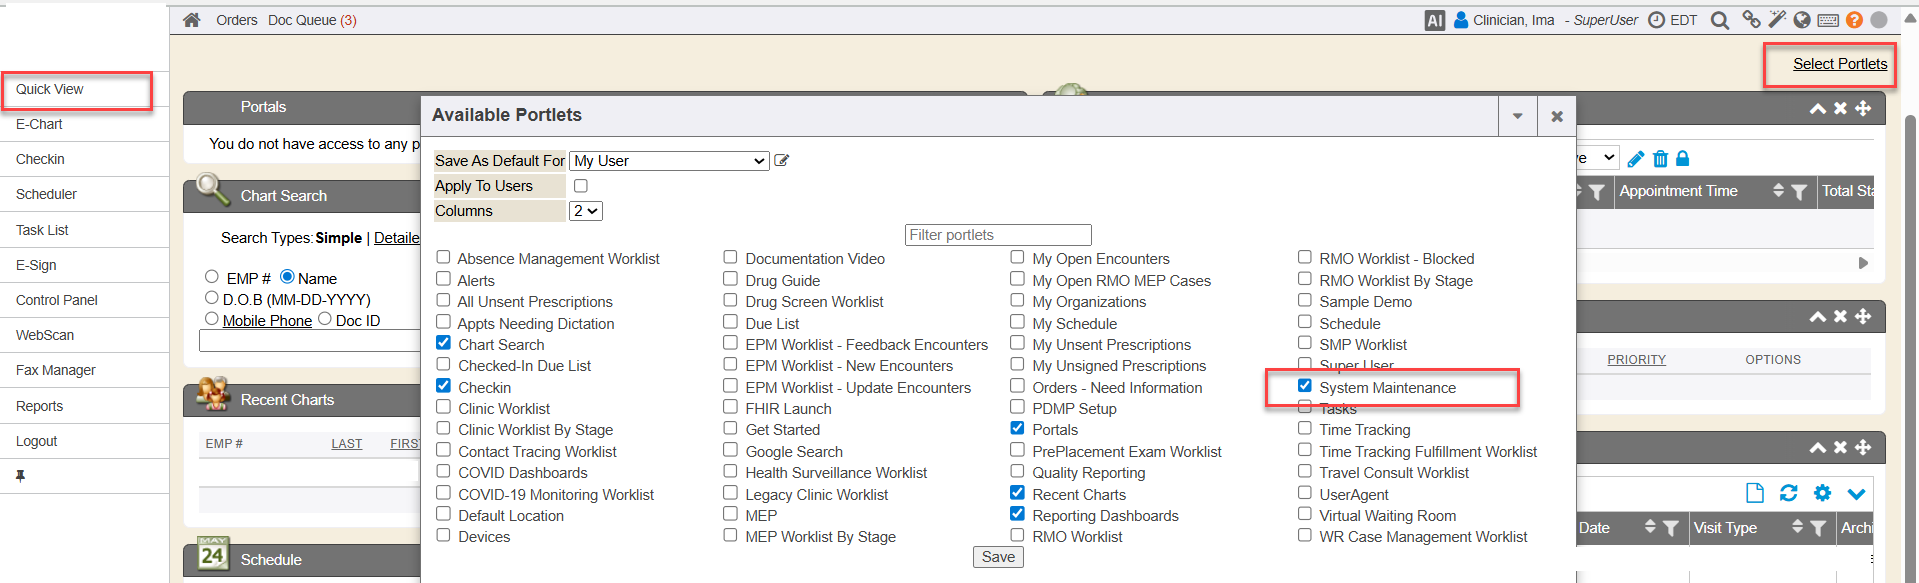Viewport: 1919px width, 583px height.
Task: Select the EMP # radio button
Action: coord(212,277)
